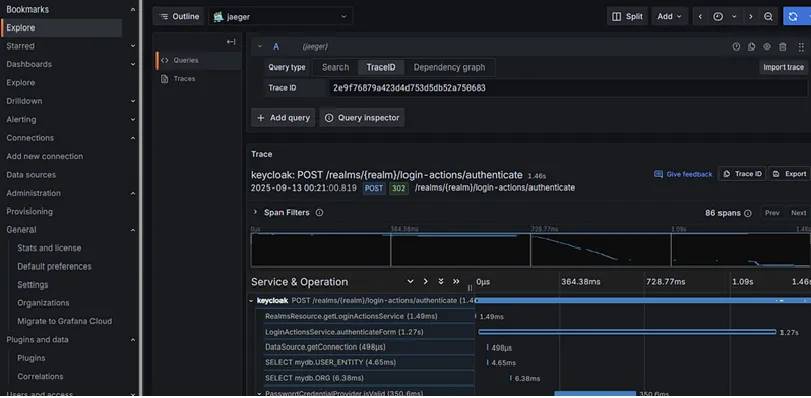The image size is (811, 398).
Task: Shift time range forward with right arrow
Action: (750, 17)
